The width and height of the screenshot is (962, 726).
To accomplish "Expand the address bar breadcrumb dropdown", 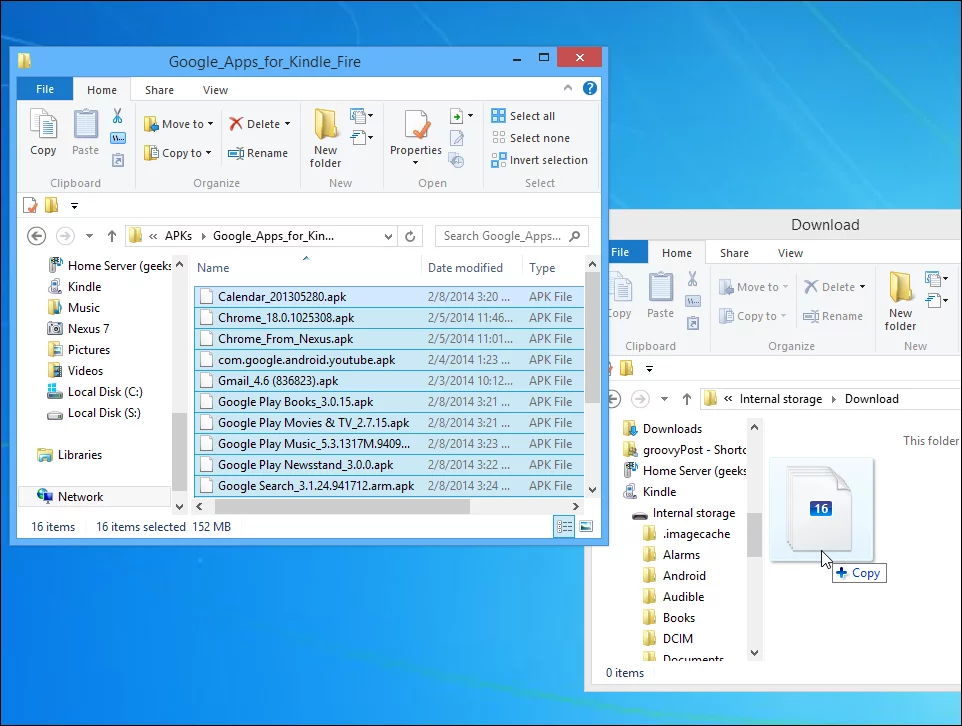I will (388, 236).
